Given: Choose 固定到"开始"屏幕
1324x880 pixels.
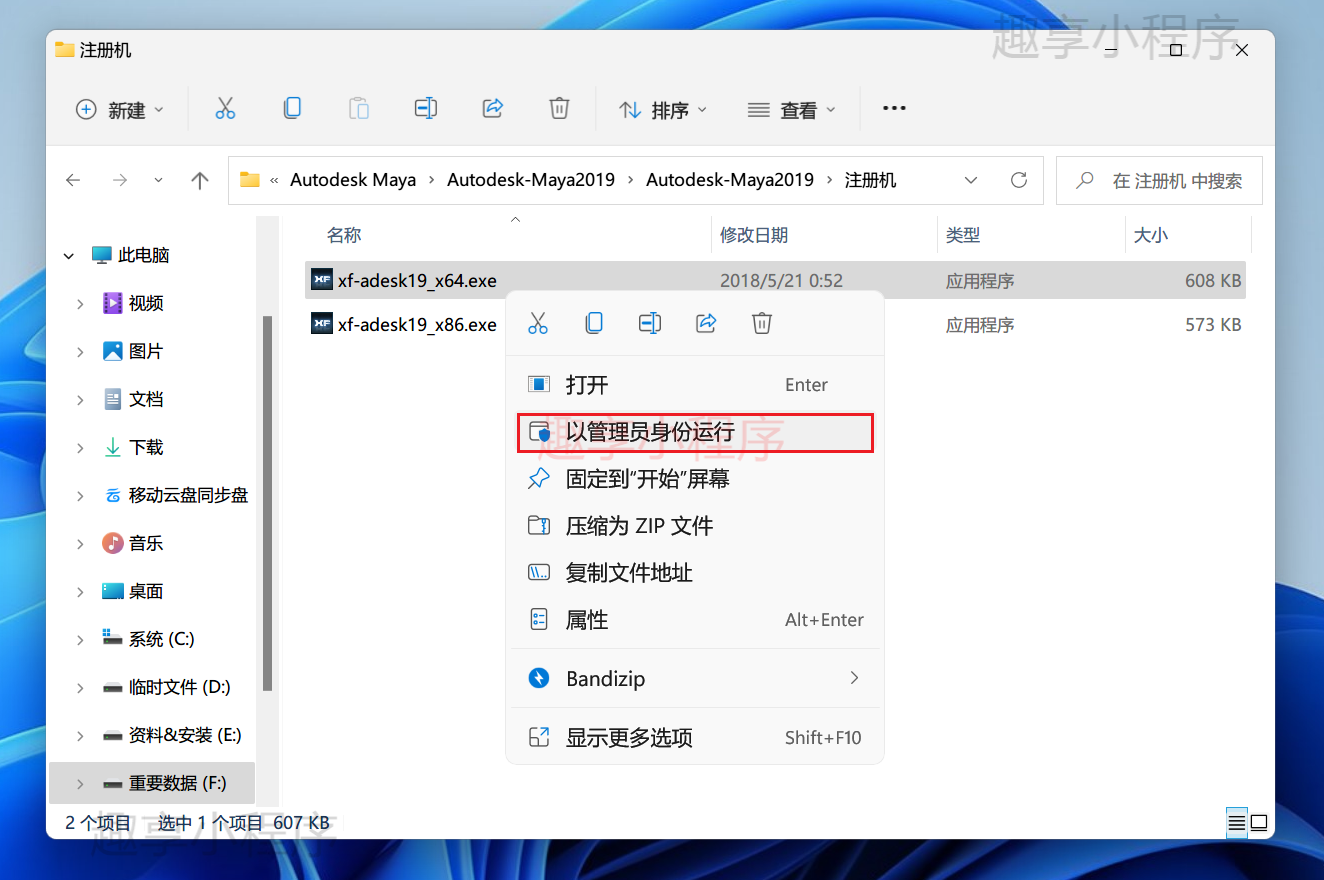Looking at the screenshot, I should (x=695, y=479).
